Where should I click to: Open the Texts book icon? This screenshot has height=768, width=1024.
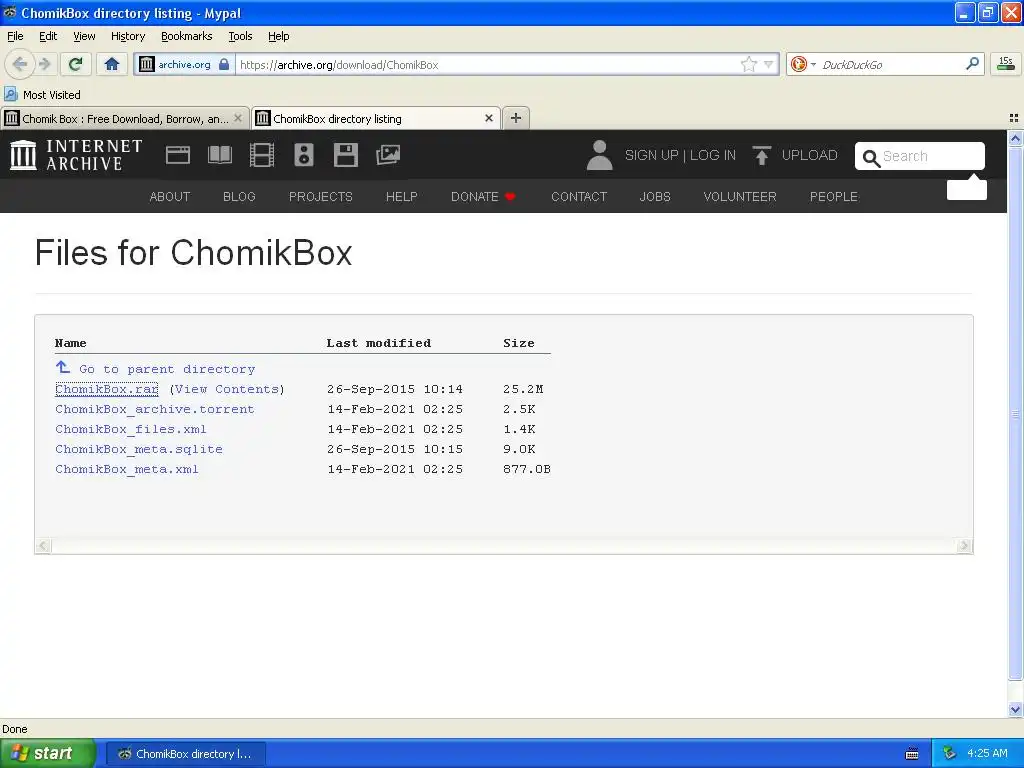pyautogui.click(x=220, y=155)
